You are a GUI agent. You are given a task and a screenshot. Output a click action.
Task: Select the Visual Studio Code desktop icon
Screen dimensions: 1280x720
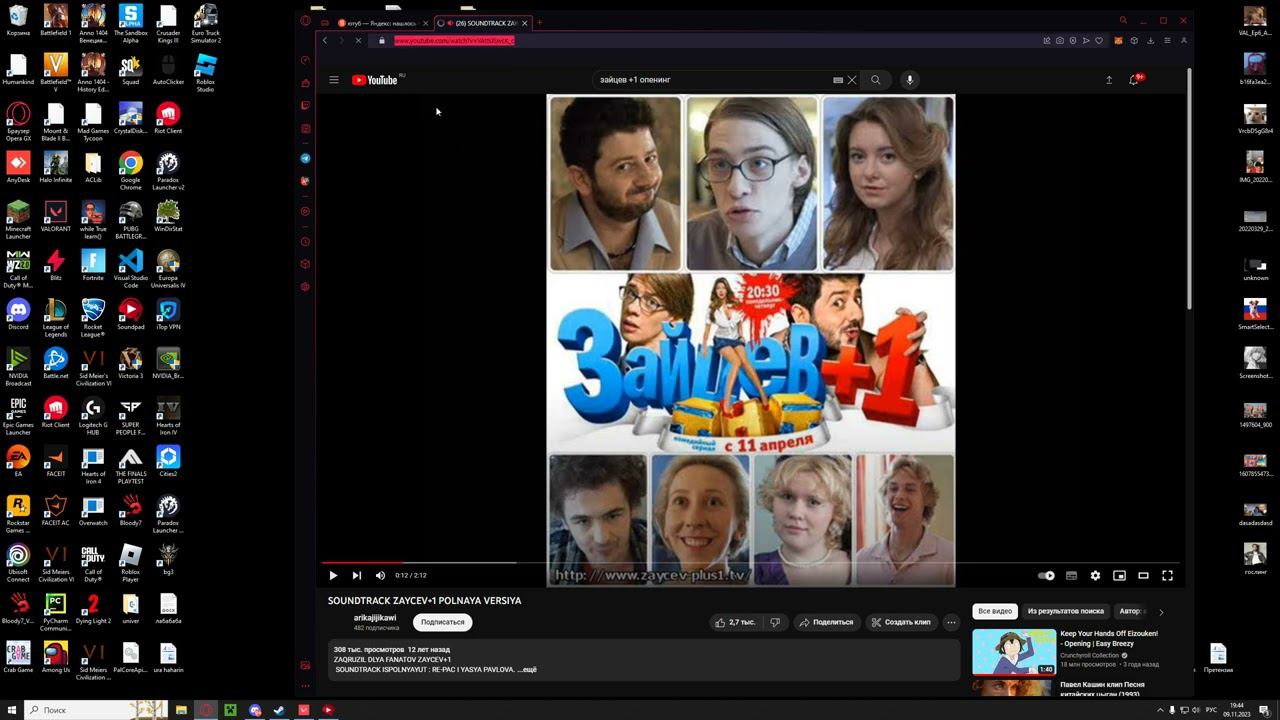click(130, 268)
